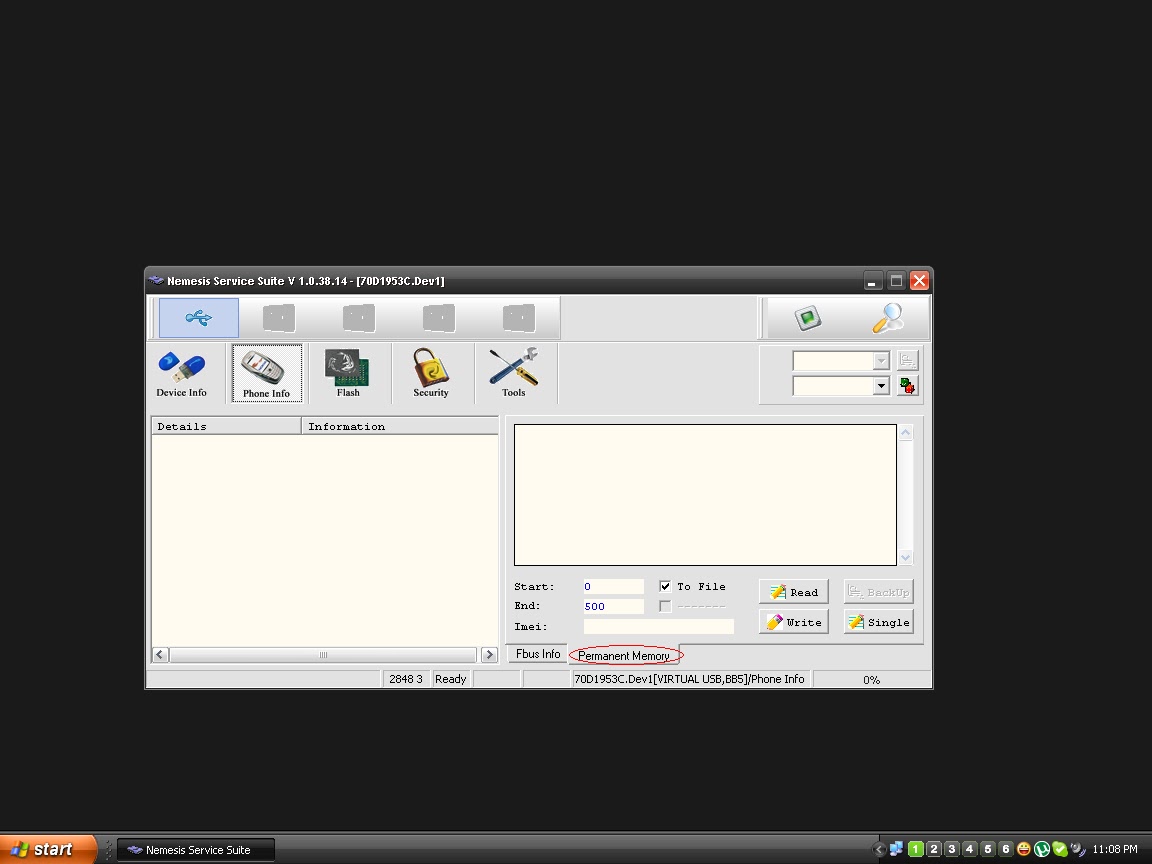Open the lower combo box dropdown
Screen dimensions: 1152x864
(881, 386)
